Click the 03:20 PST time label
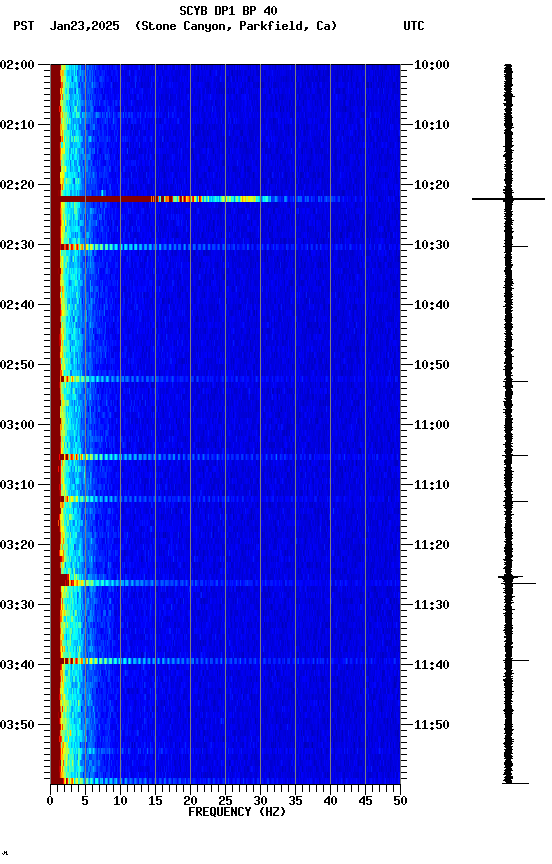Image resolution: width=552 pixels, height=864 pixels. coord(17,546)
